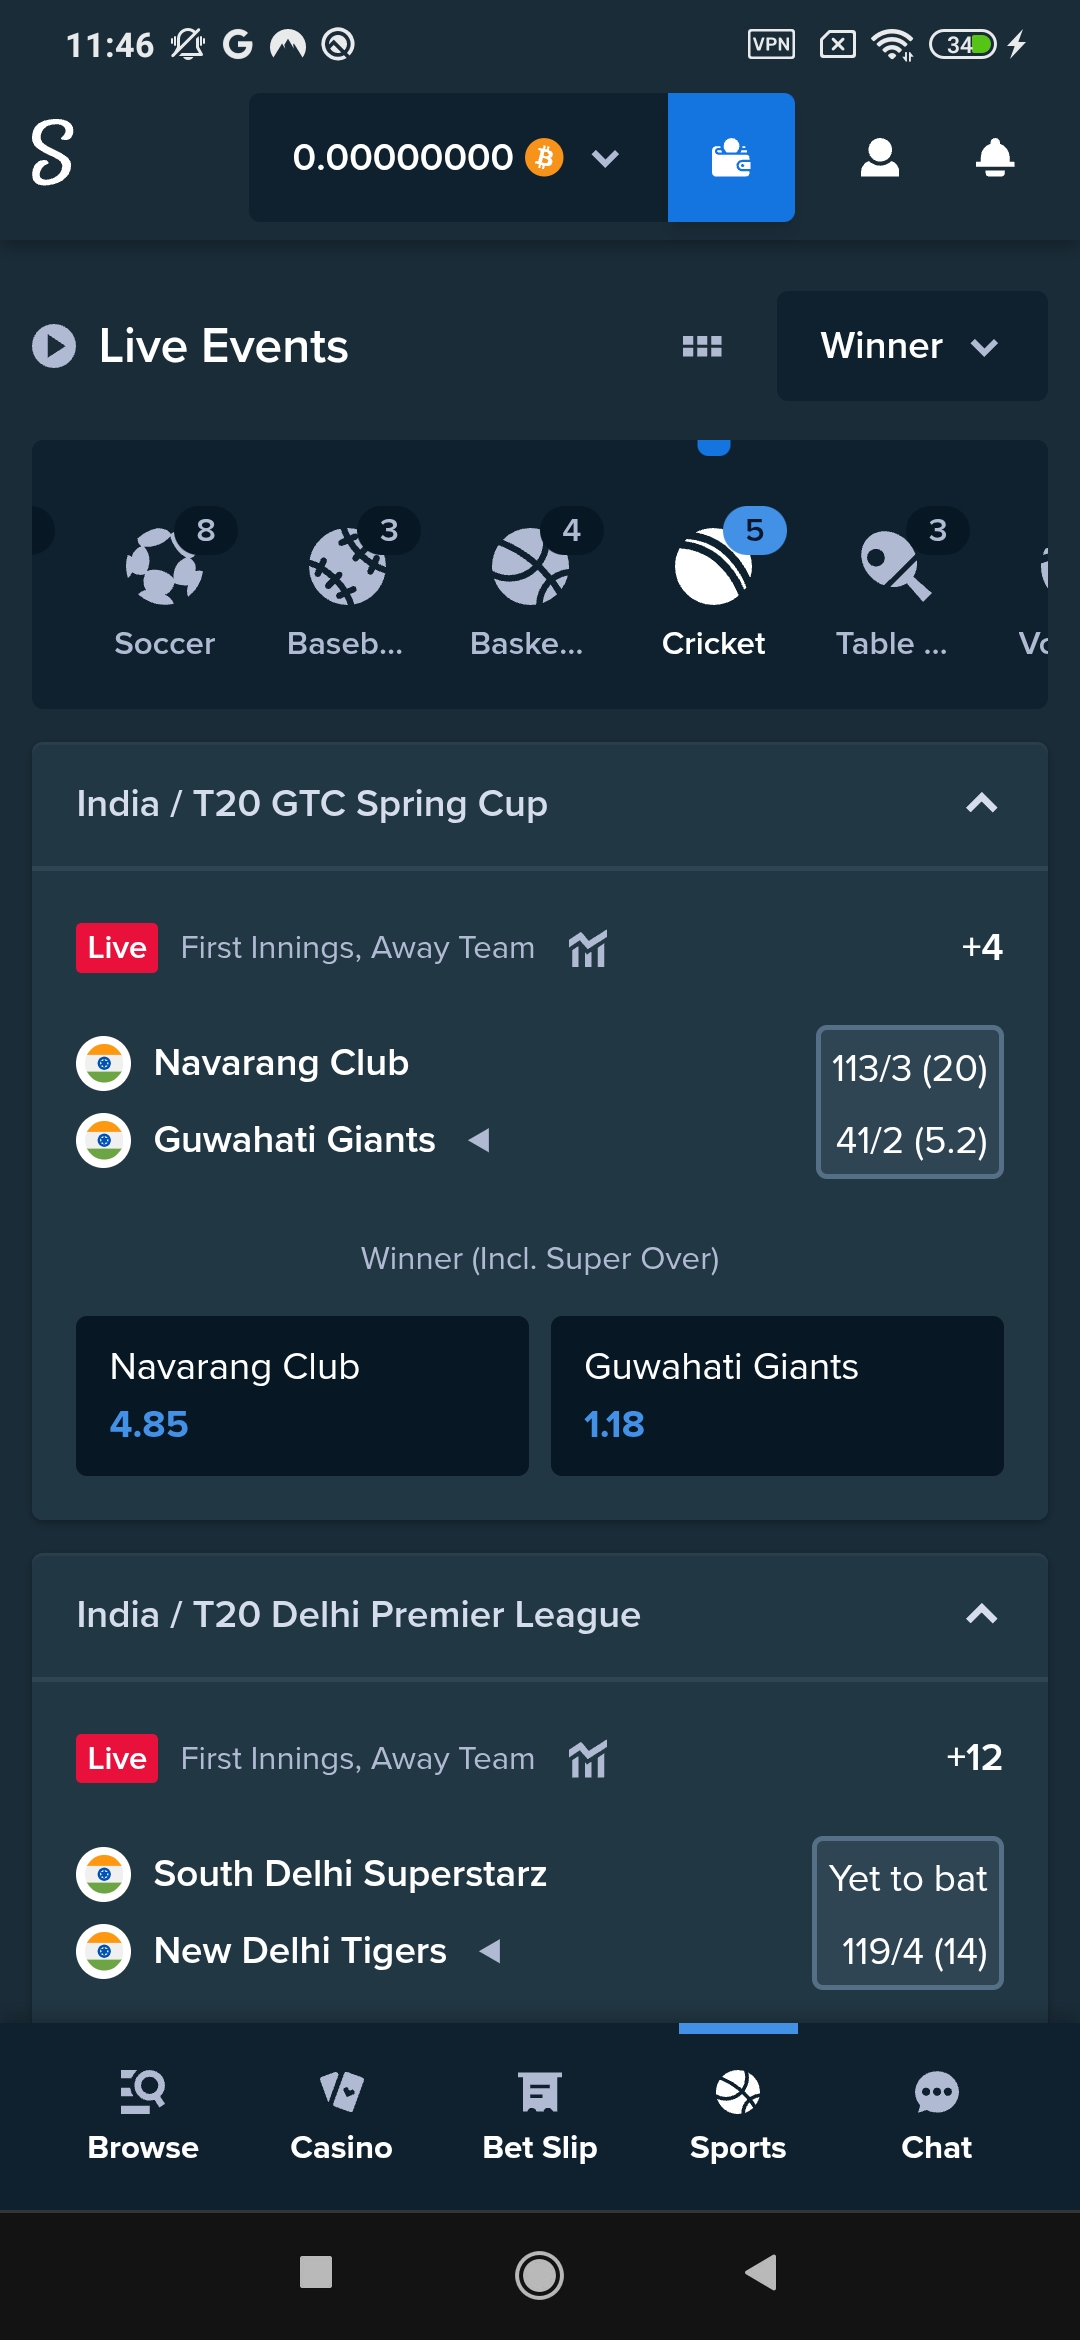Open the blue wallet button
The image size is (1080, 2340).
click(731, 156)
